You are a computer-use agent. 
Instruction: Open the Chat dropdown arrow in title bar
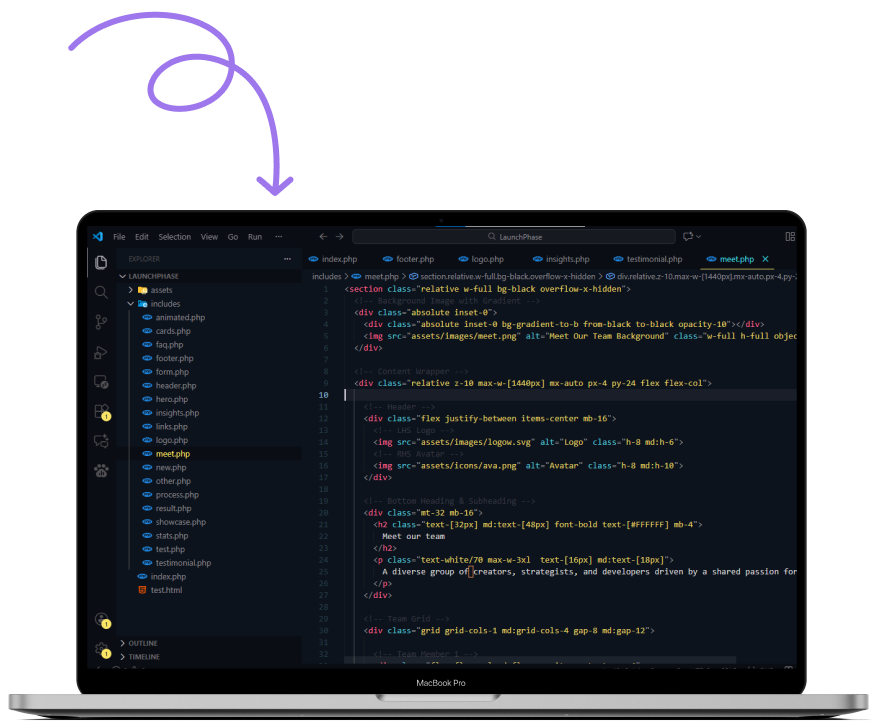698,237
